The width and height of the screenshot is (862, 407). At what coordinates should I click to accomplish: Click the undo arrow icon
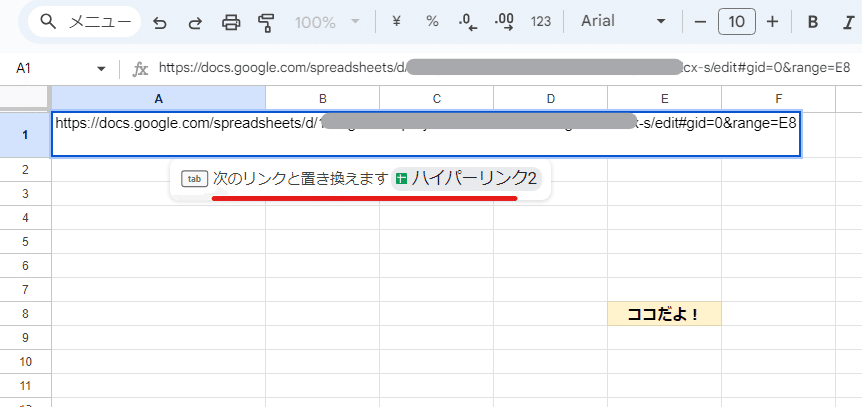(159, 23)
